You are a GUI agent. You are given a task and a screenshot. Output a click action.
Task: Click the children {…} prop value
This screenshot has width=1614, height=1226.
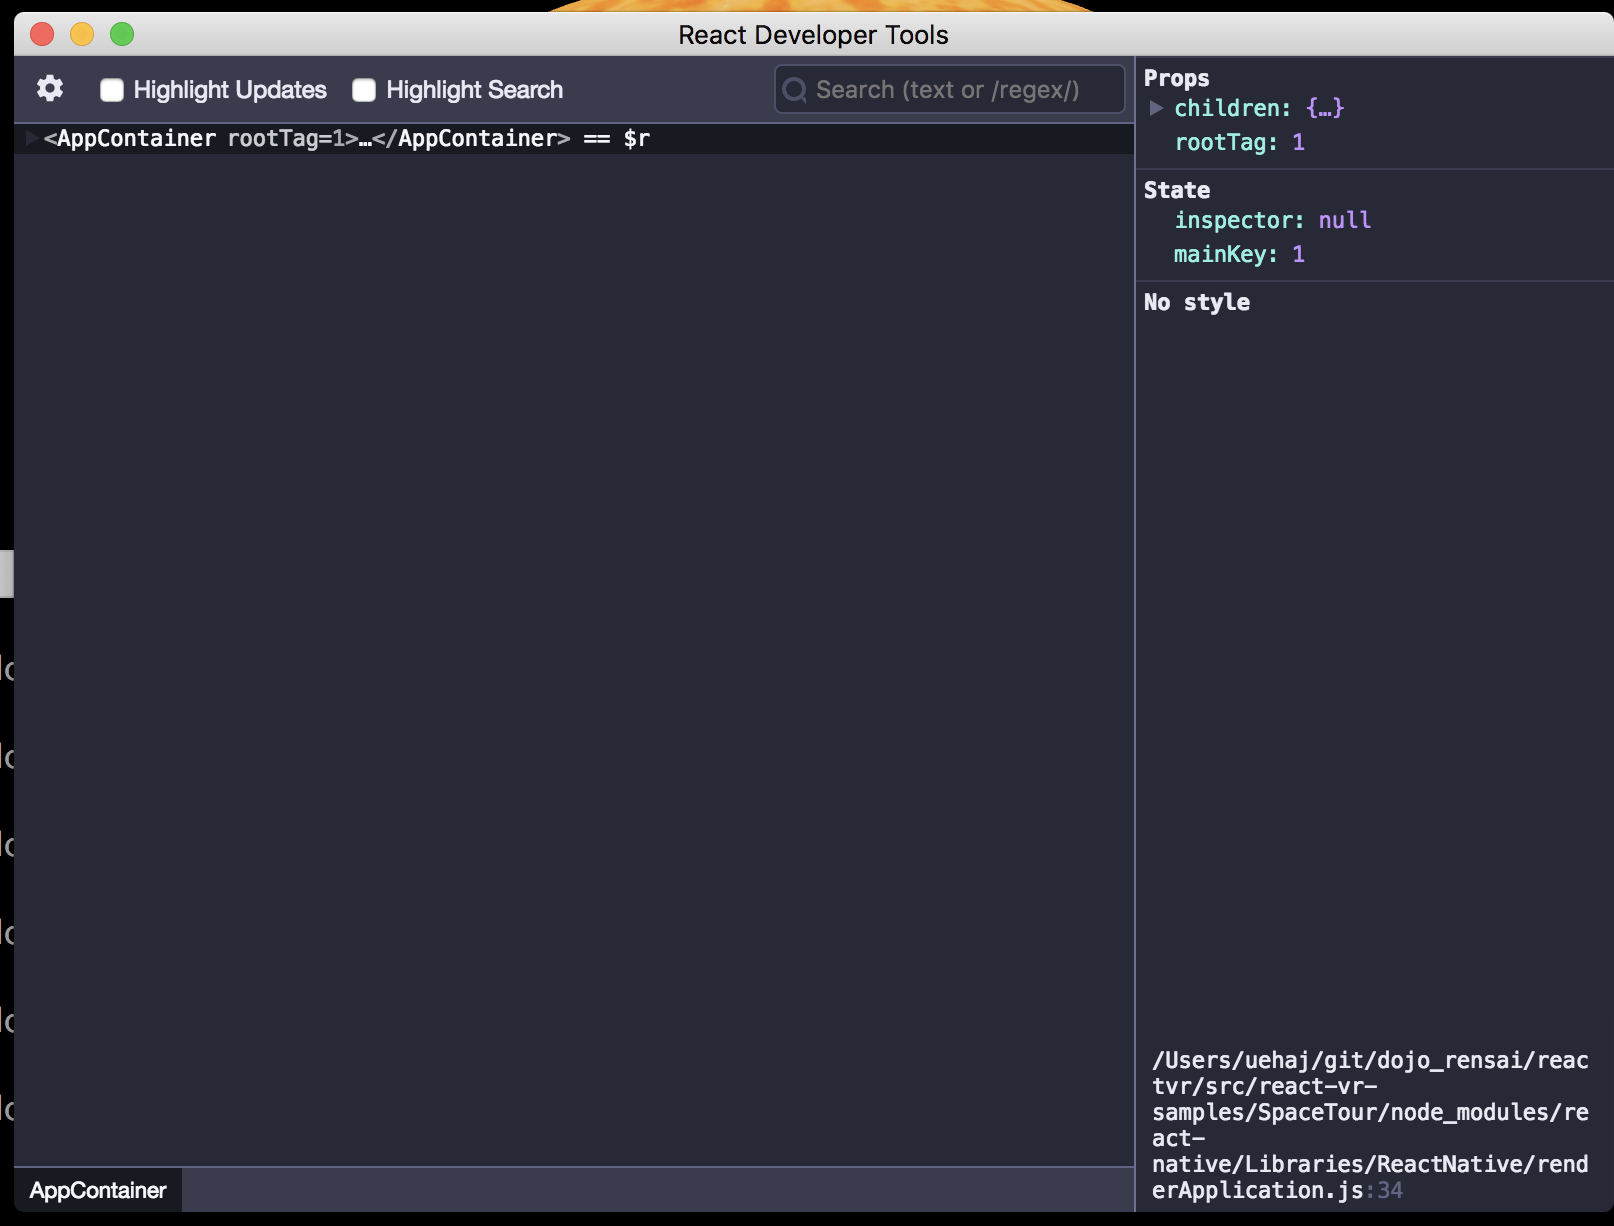point(1325,108)
